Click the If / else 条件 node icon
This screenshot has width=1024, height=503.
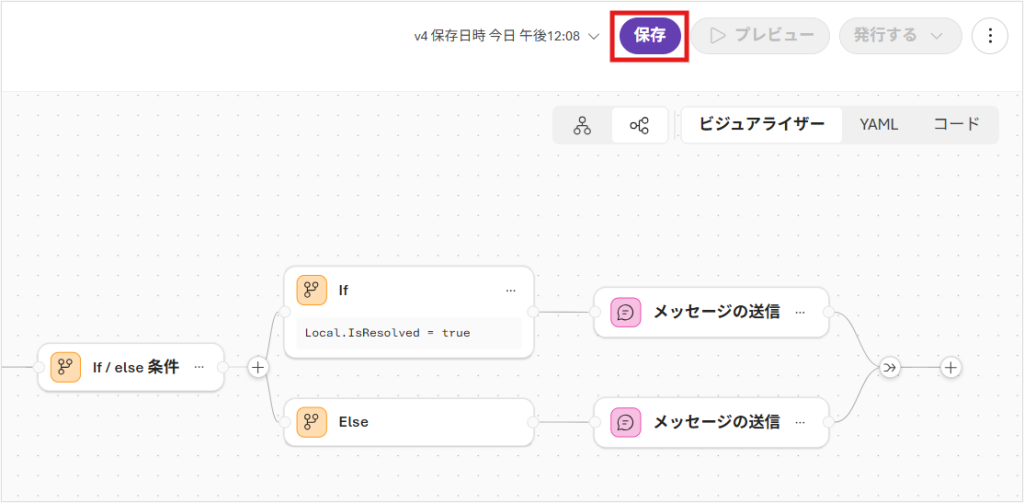tap(66, 367)
